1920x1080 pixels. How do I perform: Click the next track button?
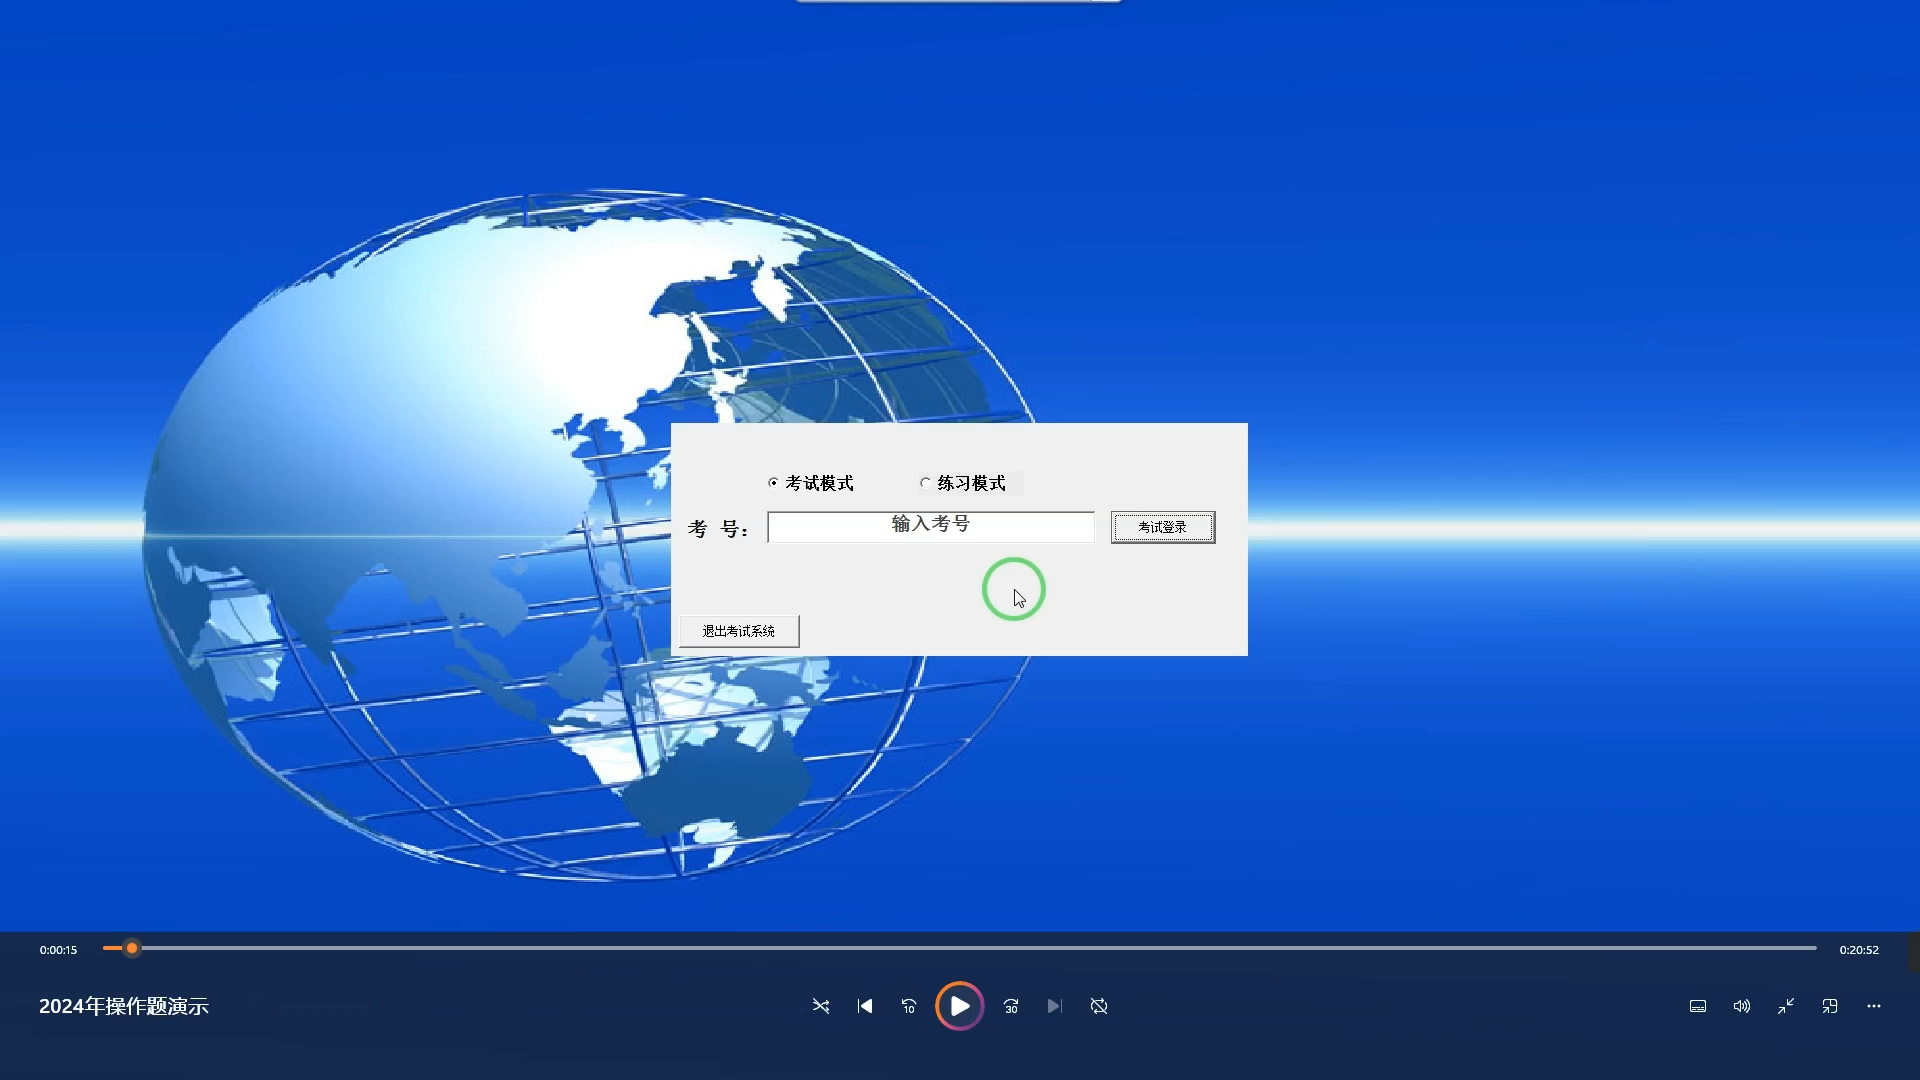(x=1054, y=1006)
